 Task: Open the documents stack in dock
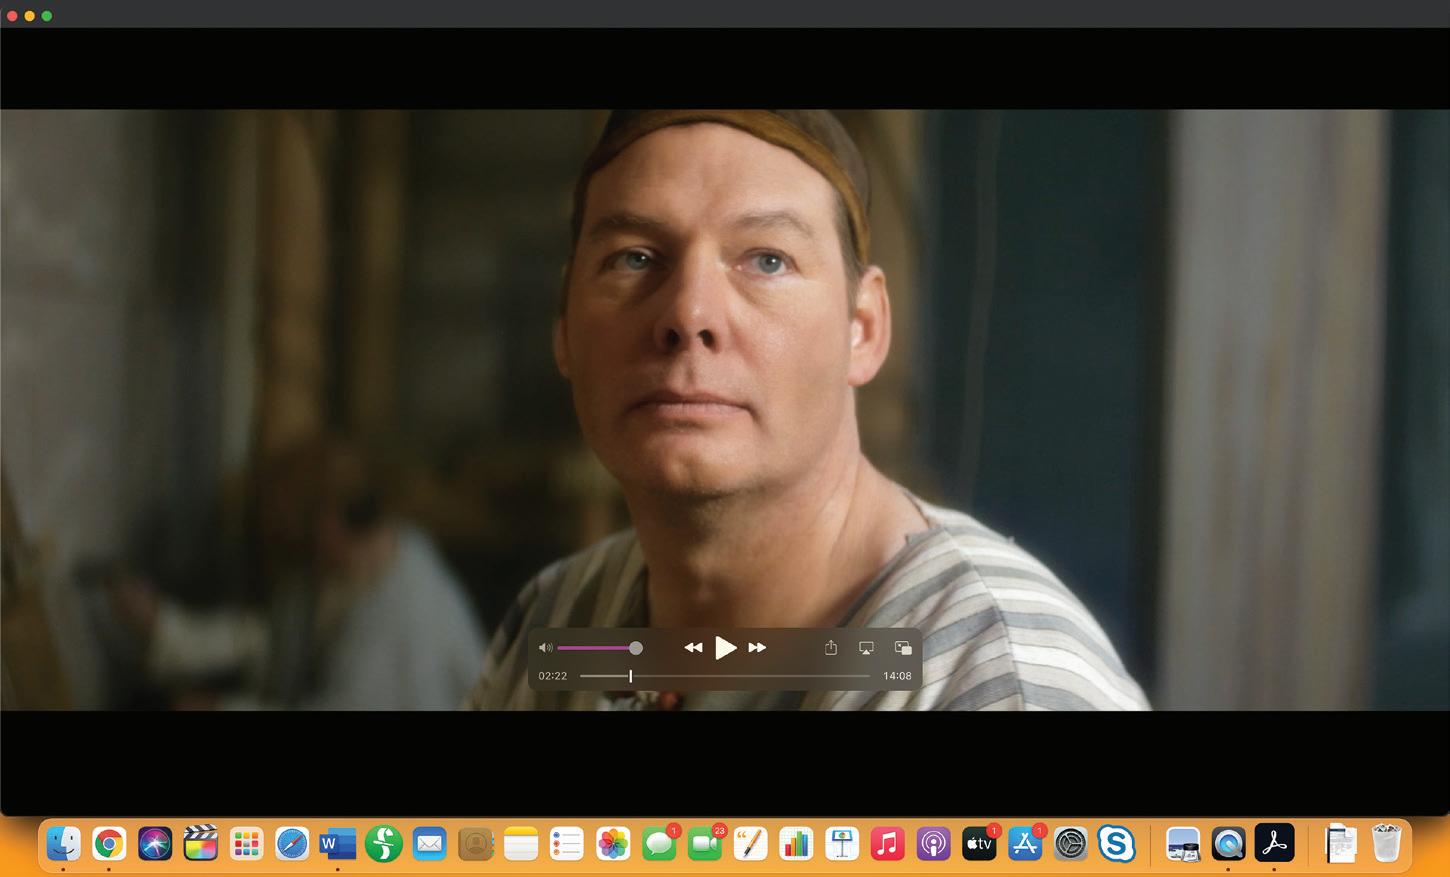[1341, 845]
